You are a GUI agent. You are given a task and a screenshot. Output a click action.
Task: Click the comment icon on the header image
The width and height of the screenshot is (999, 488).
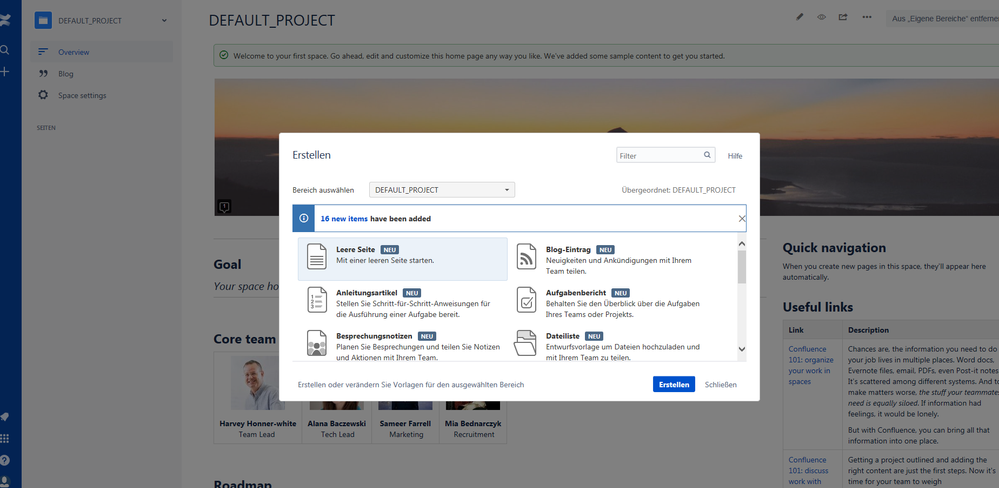click(x=224, y=206)
